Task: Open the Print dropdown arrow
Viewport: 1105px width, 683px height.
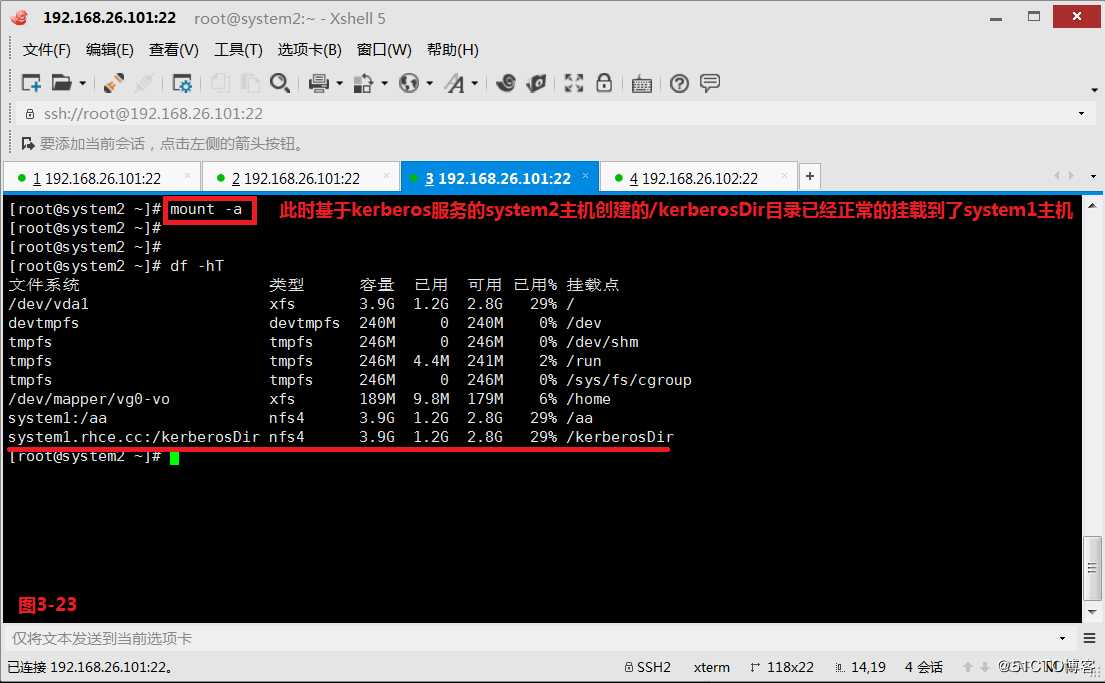Action: pos(340,83)
